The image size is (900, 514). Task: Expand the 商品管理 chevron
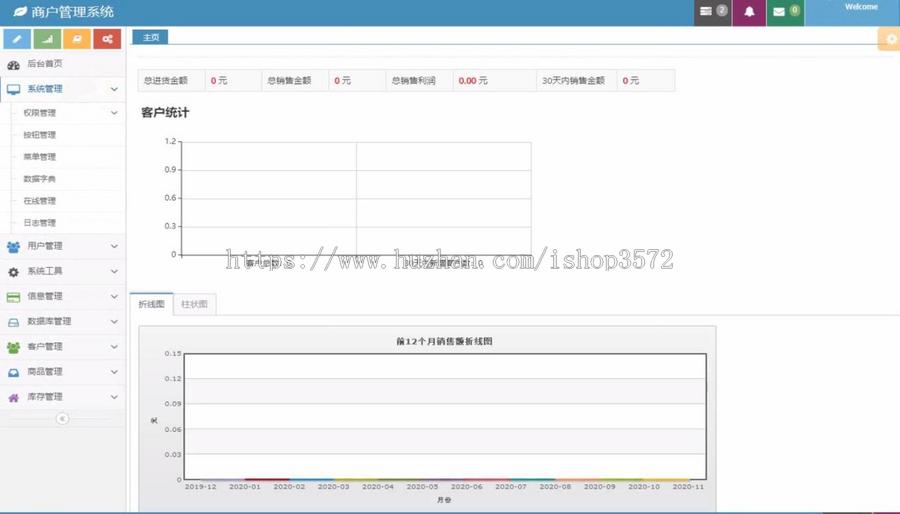click(114, 372)
